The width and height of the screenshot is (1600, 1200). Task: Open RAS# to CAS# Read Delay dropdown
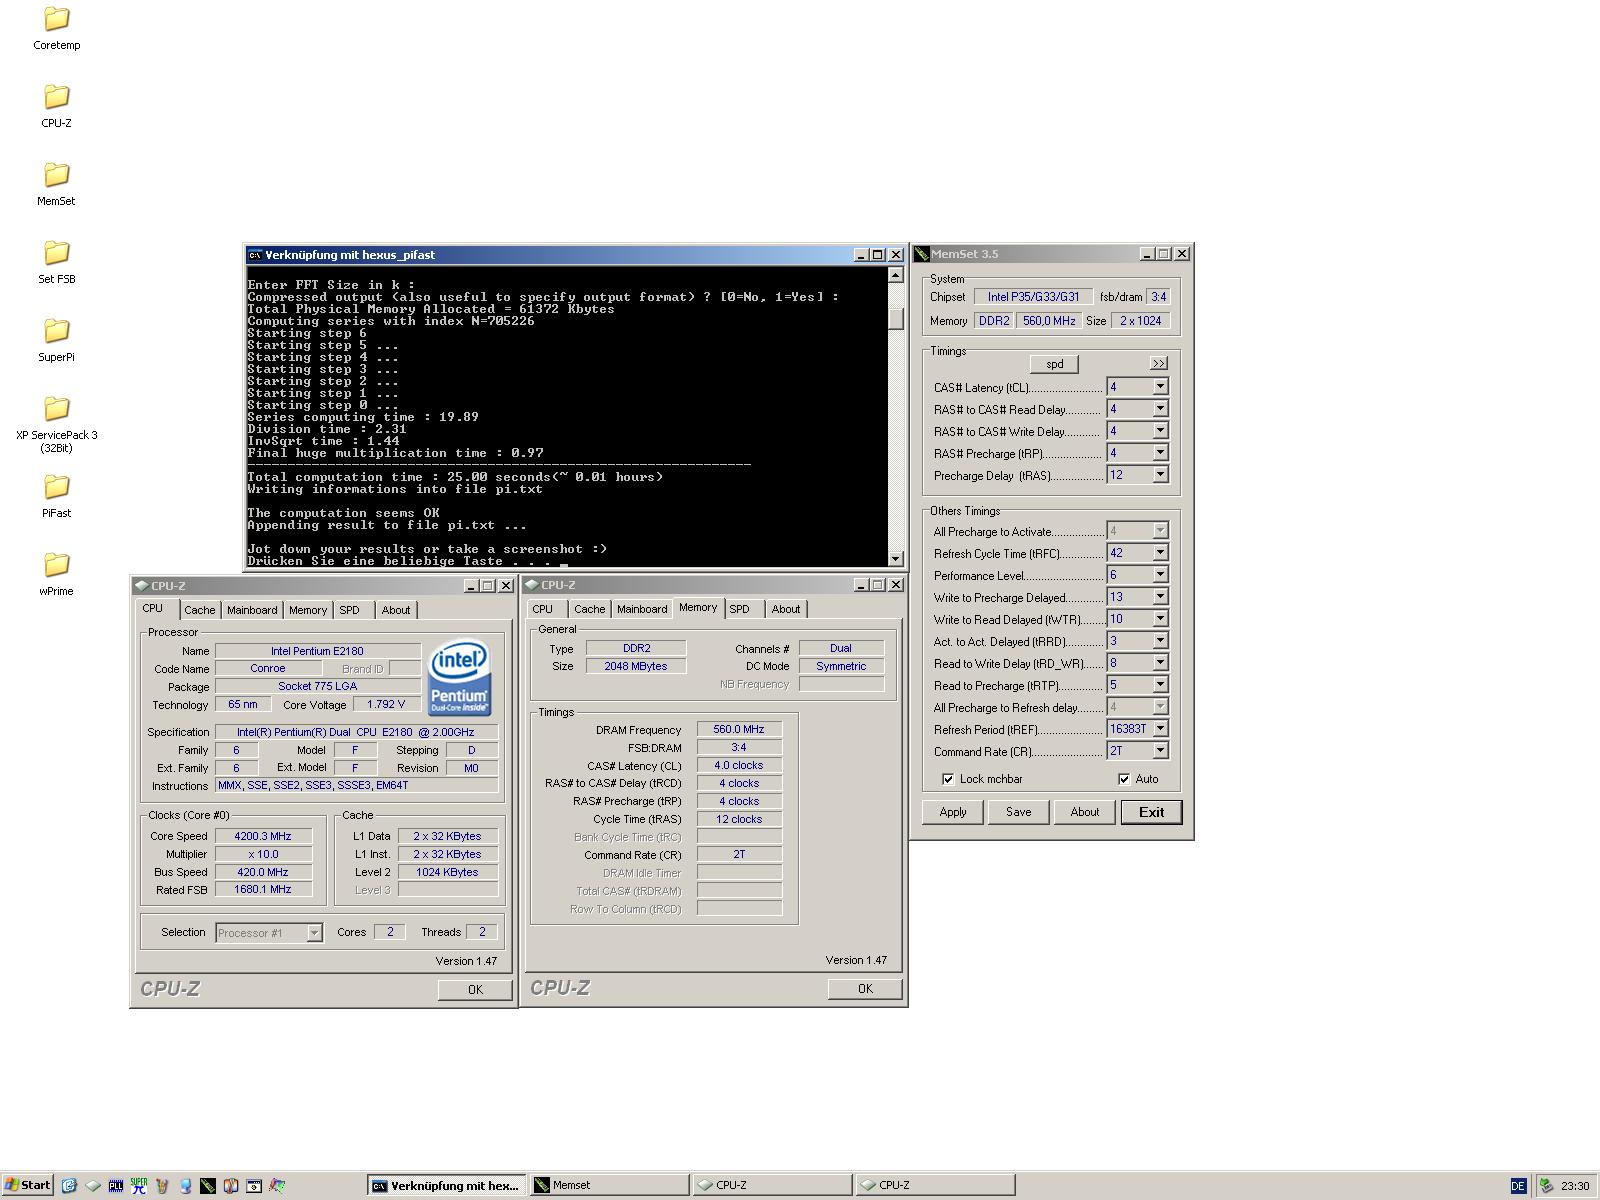click(1160, 409)
